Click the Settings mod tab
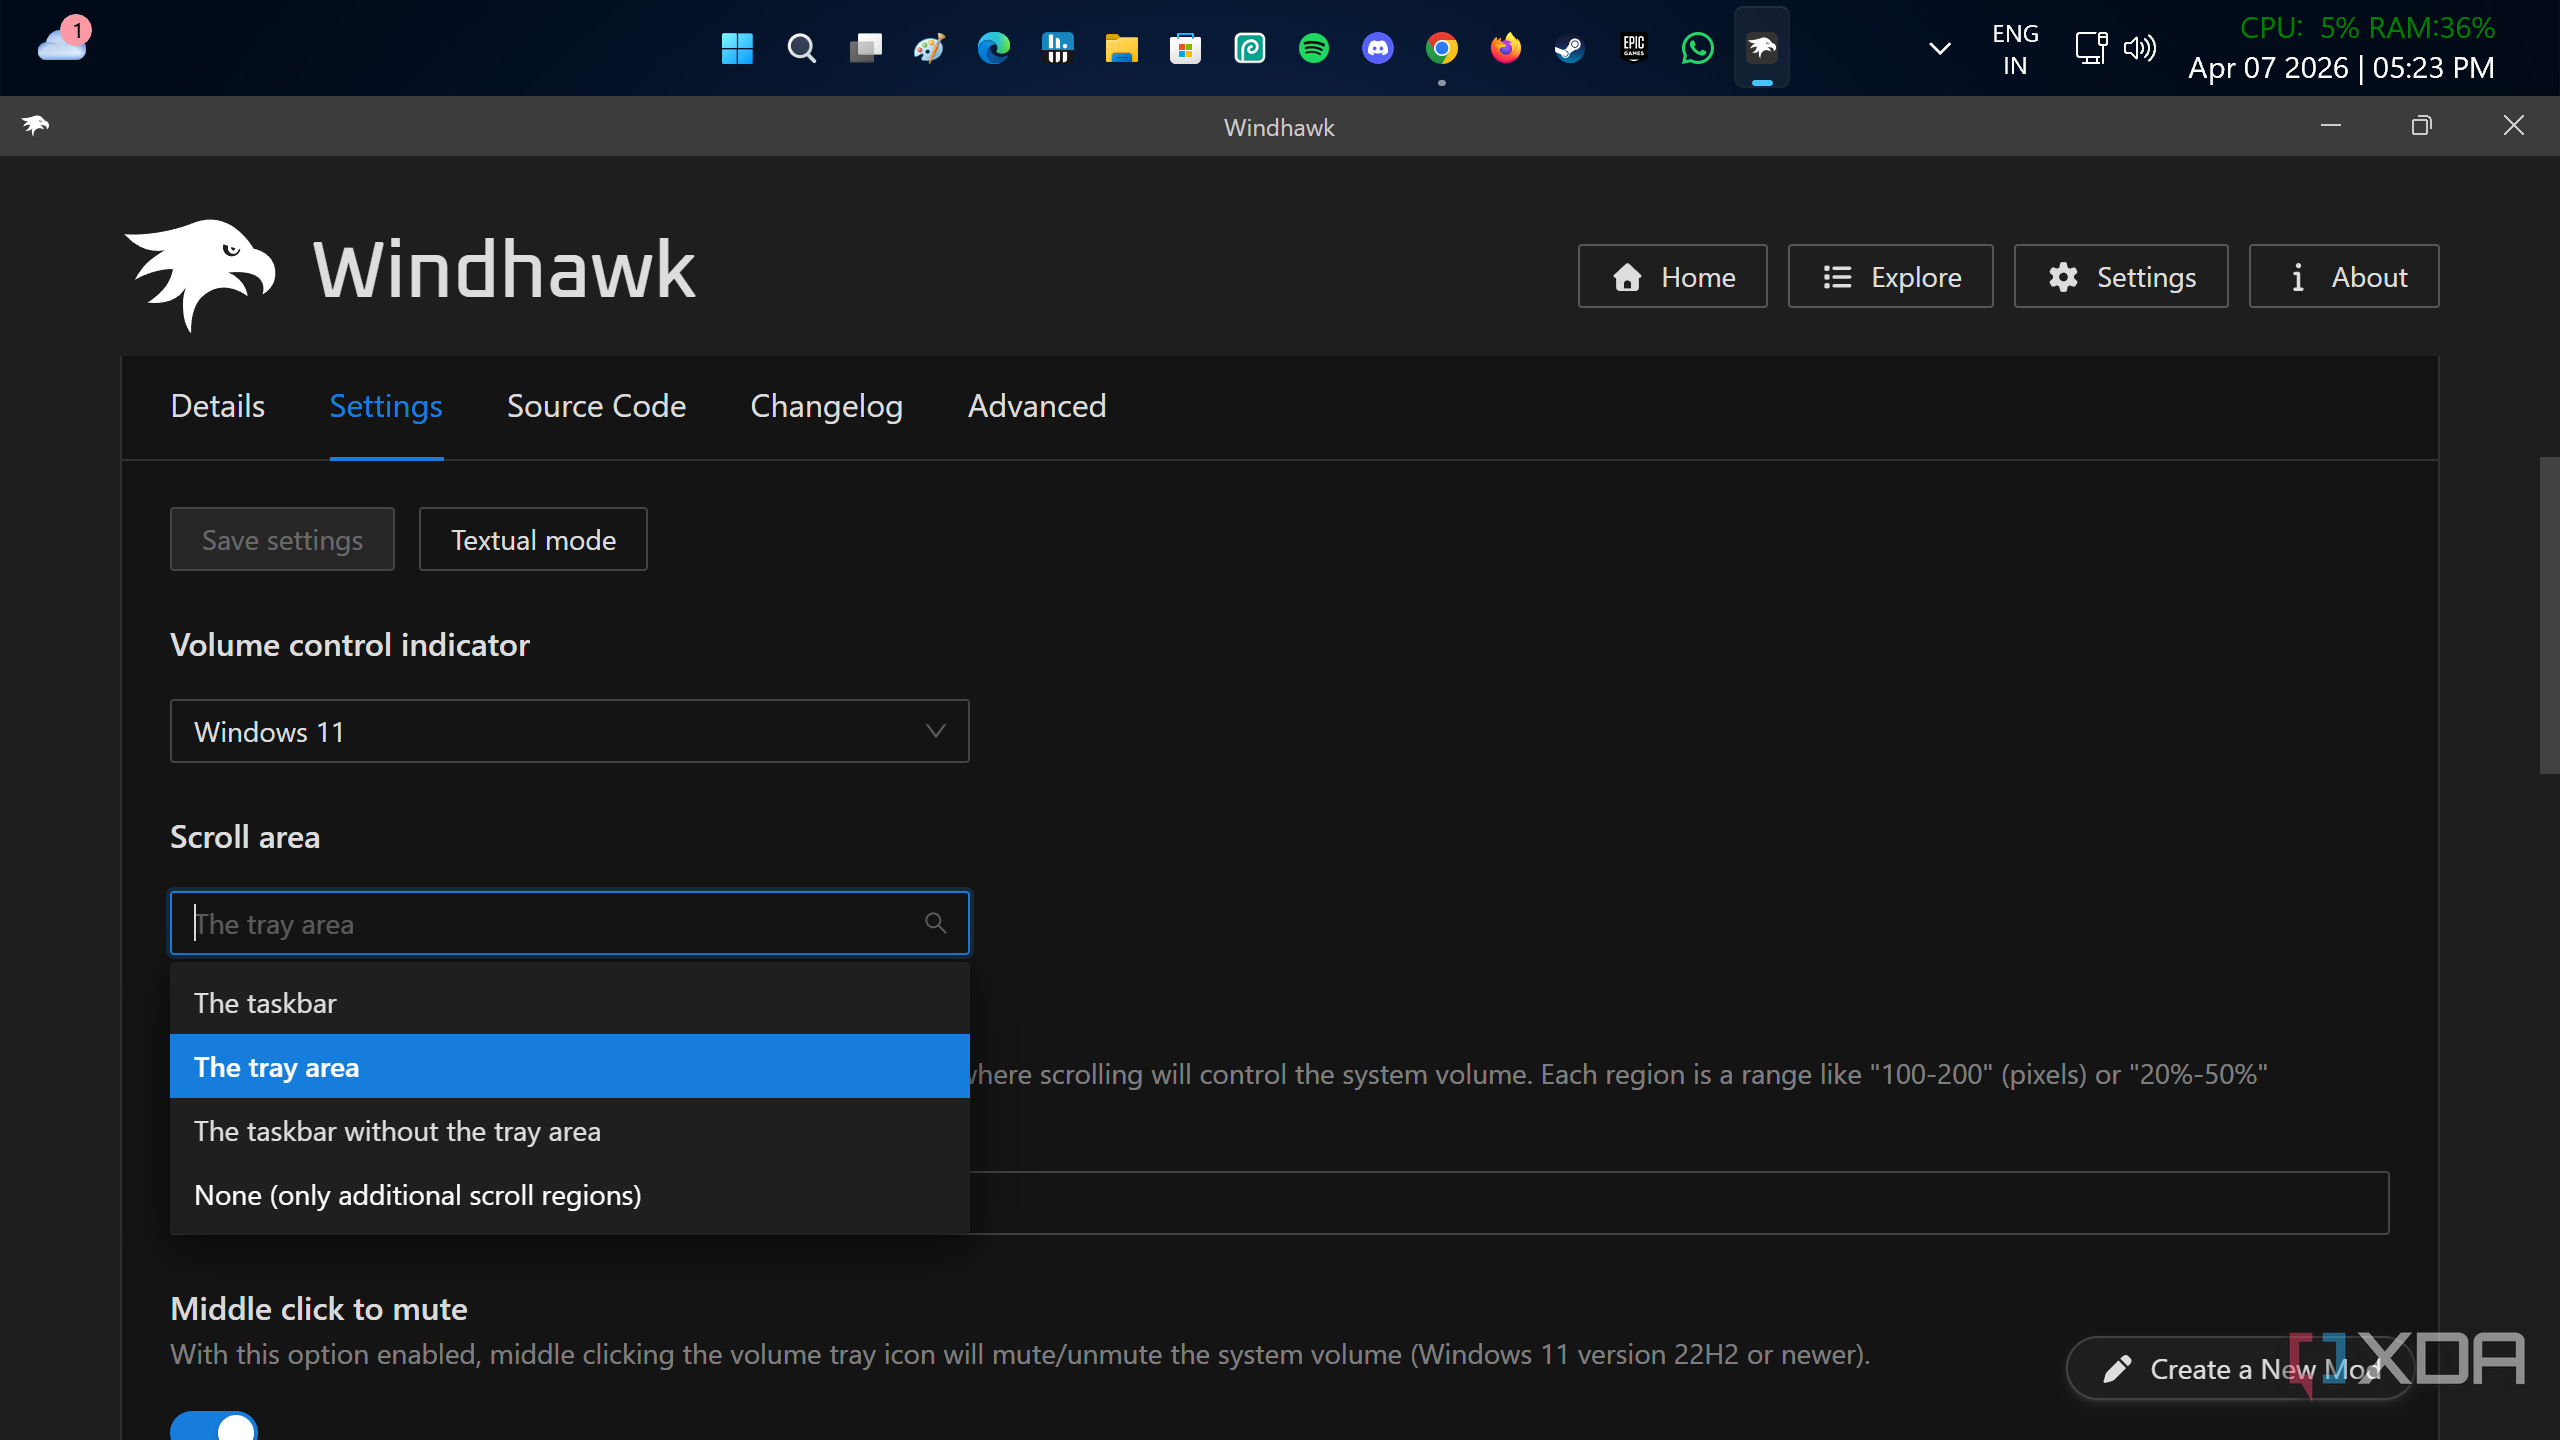Screen dimensions: 2560x1440 386,406
